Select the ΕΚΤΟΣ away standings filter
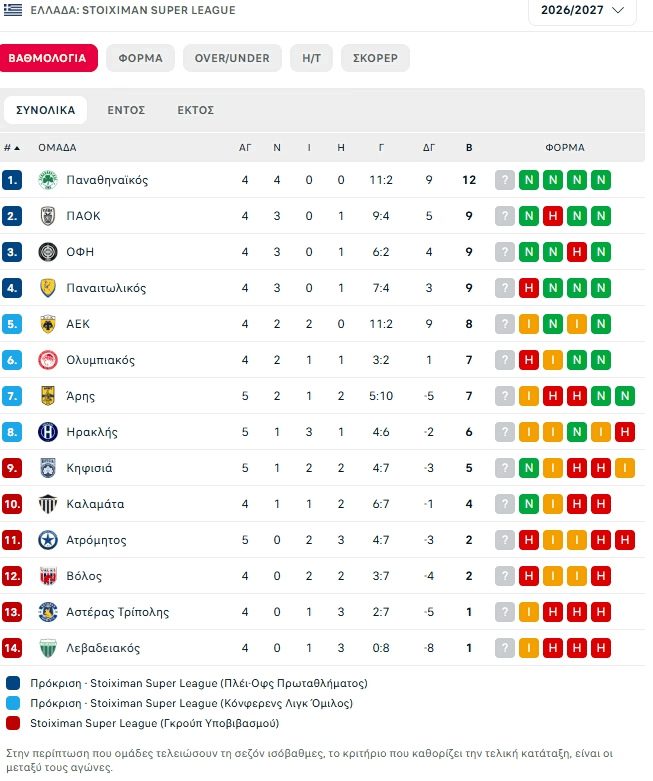Viewport: 653px width, 781px height. click(196, 110)
